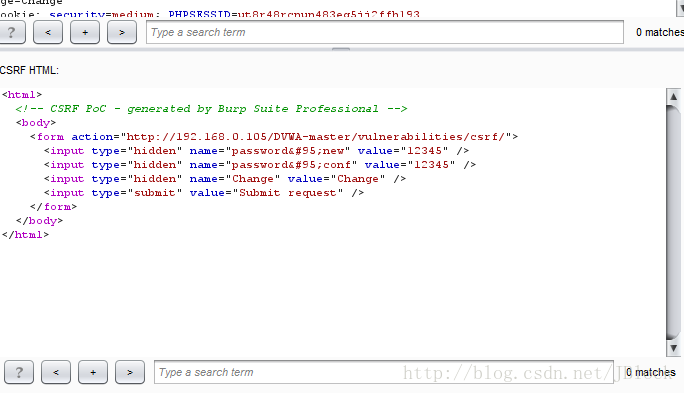The image size is (684, 393).
Task: Click the pane splitter handle above CSRF HTML
Action: [341, 49]
